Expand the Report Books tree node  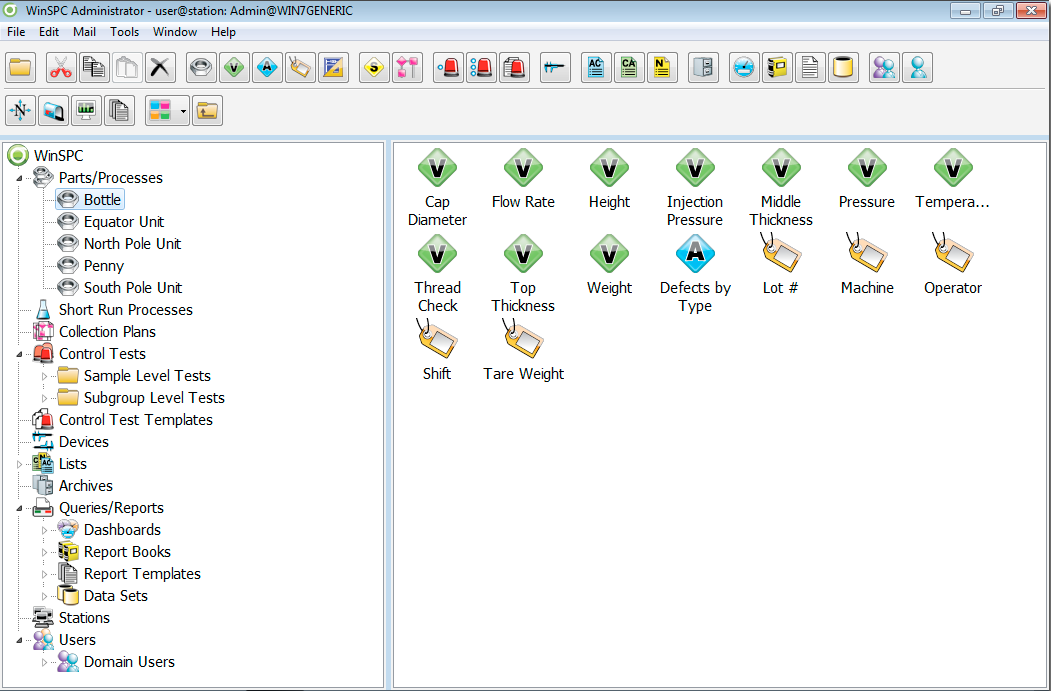(x=45, y=553)
